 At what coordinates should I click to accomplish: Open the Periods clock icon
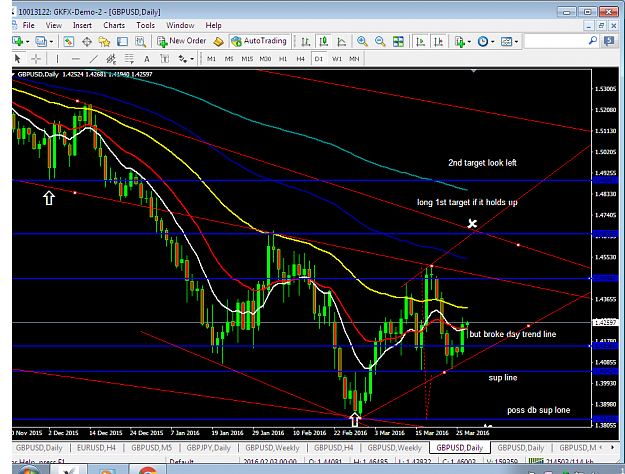pos(483,41)
